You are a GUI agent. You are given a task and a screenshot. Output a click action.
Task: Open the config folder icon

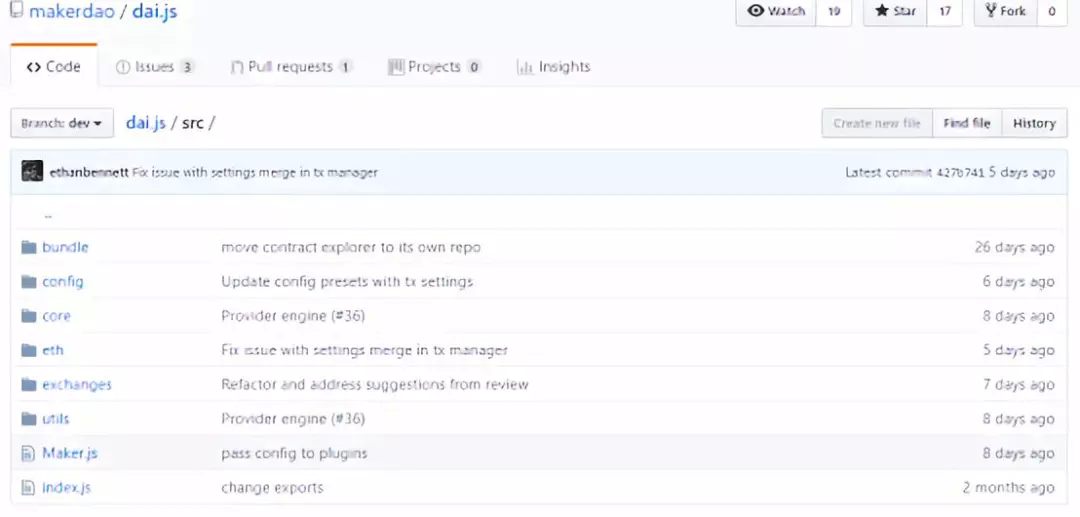(28, 282)
